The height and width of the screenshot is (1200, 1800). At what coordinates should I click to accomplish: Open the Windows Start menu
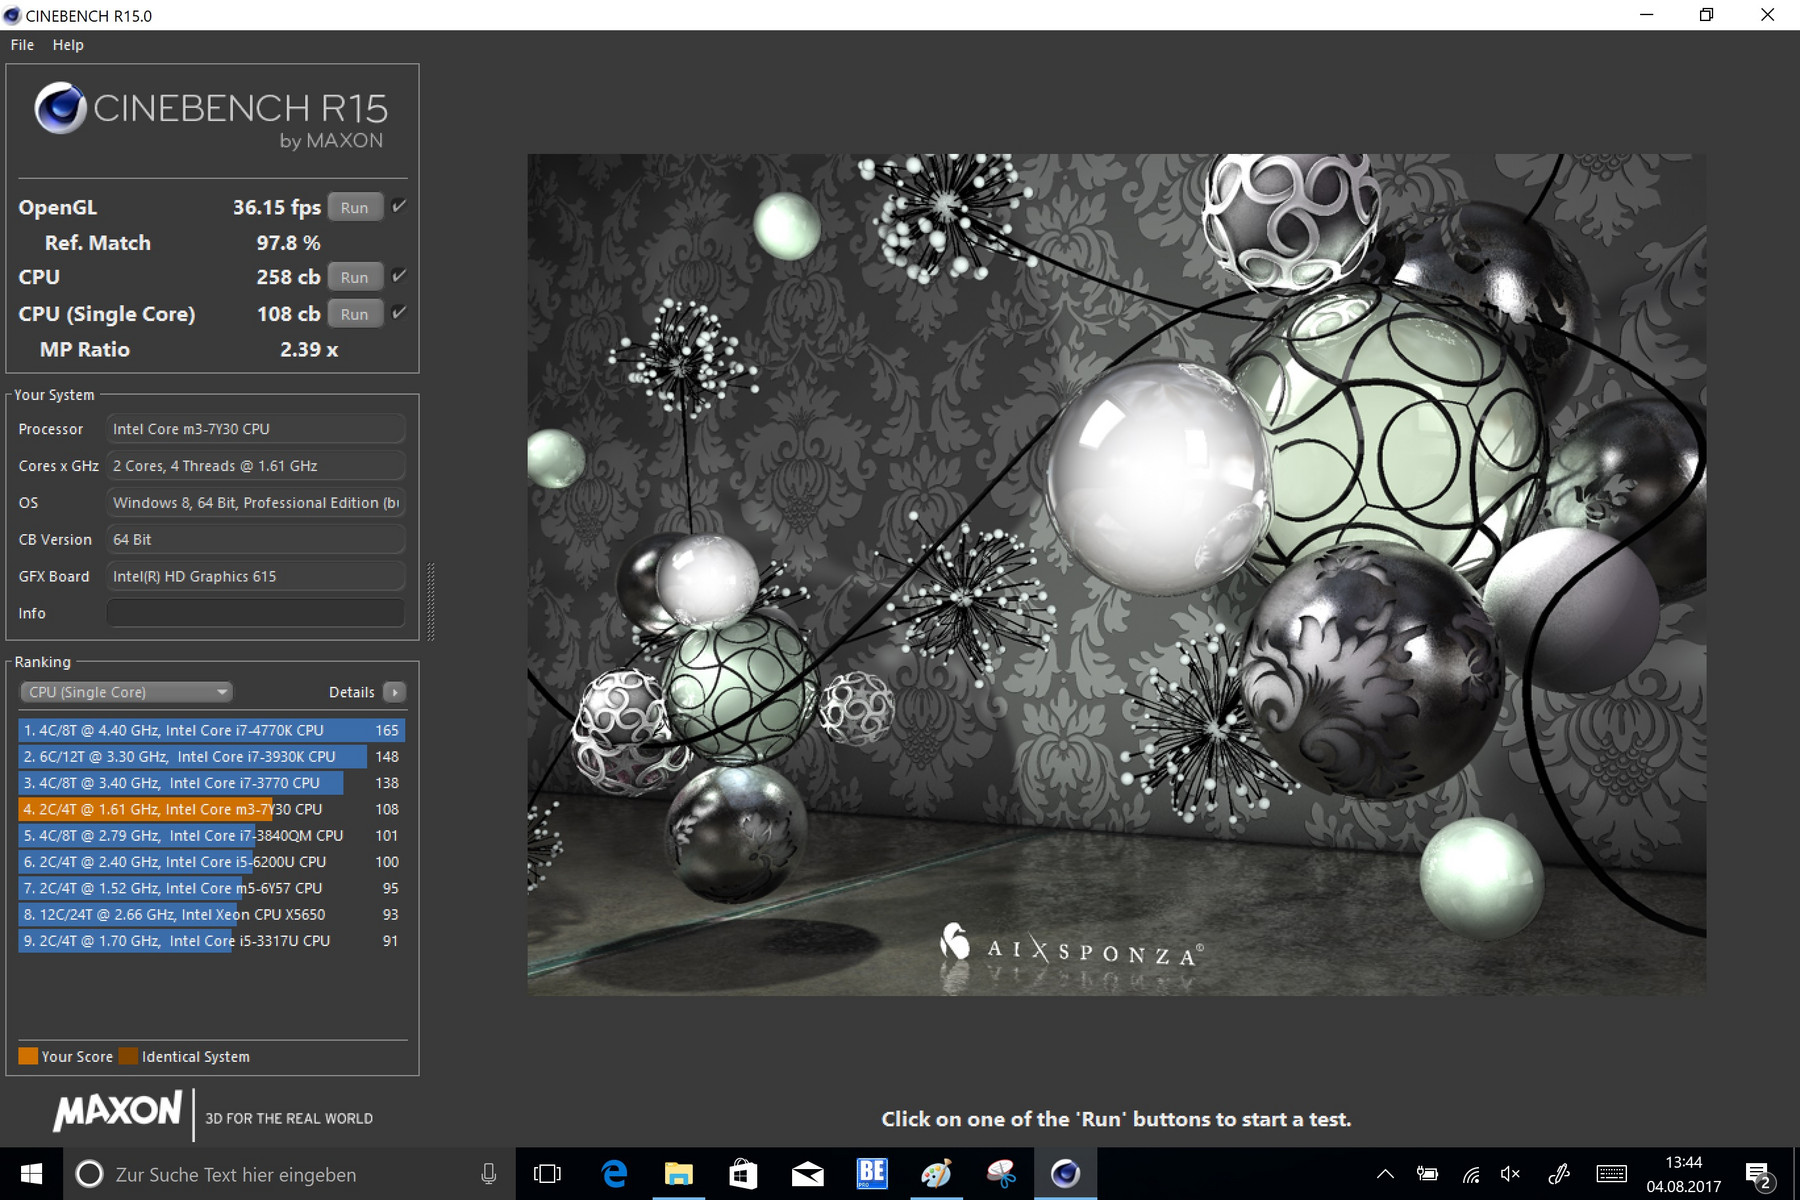31,1174
